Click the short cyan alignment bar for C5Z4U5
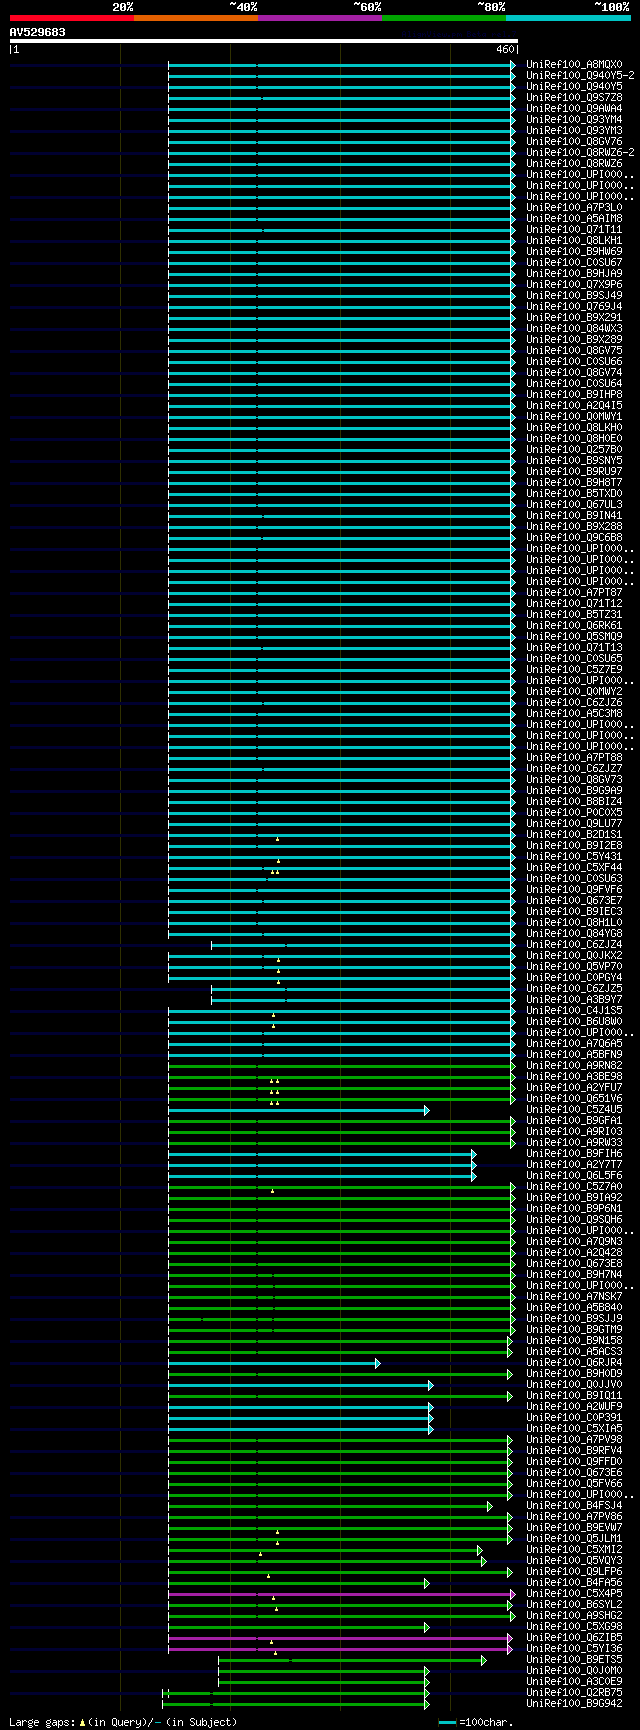Image resolution: width=640 pixels, height=1730 pixels. click(299, 1110)
